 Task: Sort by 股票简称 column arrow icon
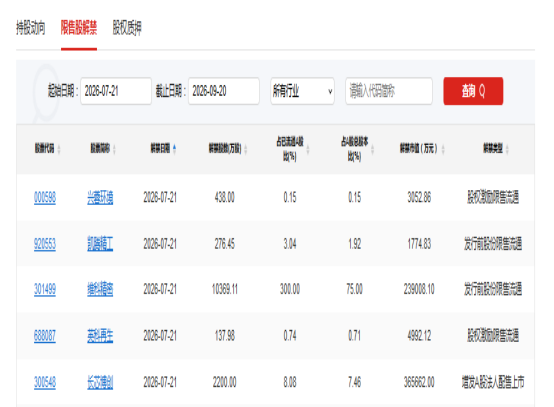114,149
